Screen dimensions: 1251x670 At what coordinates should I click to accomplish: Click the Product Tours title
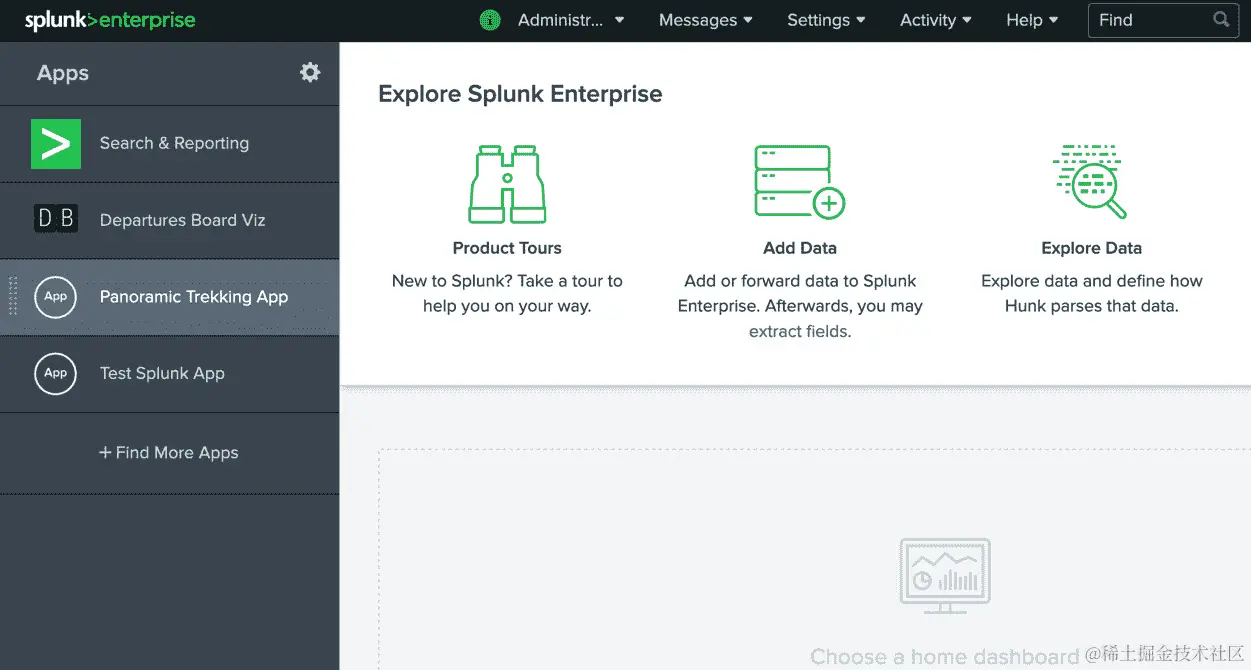[507, 248]
